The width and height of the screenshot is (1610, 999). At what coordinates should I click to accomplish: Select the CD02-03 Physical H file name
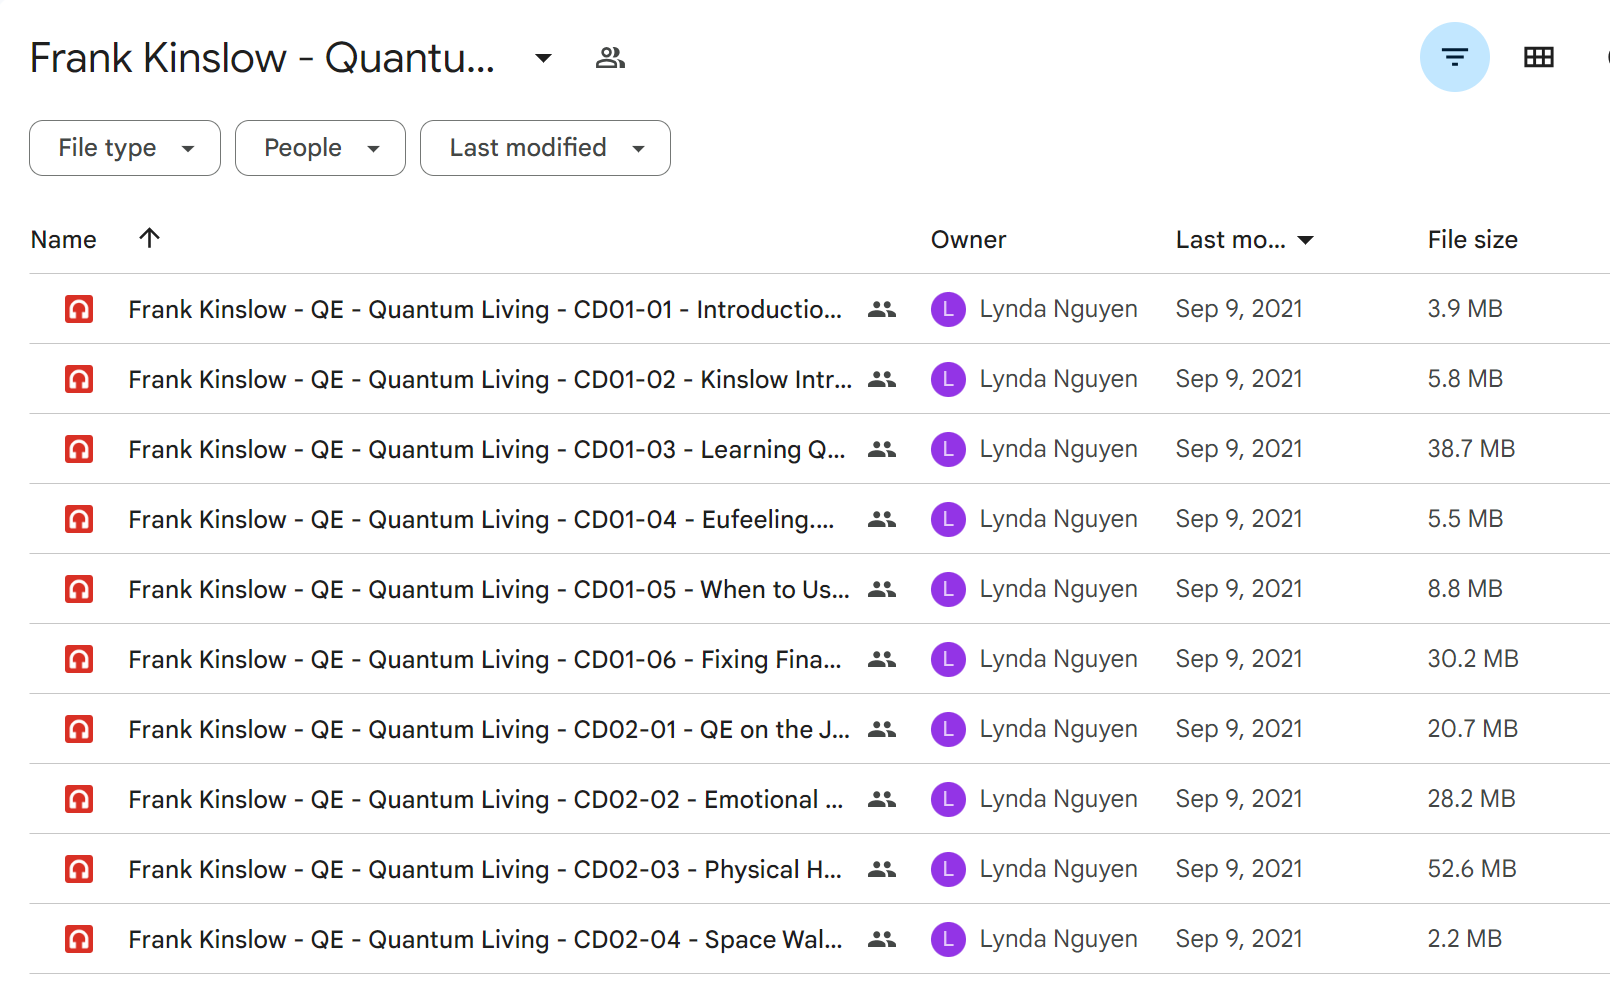pyautogui.click(x=485, y=870)
